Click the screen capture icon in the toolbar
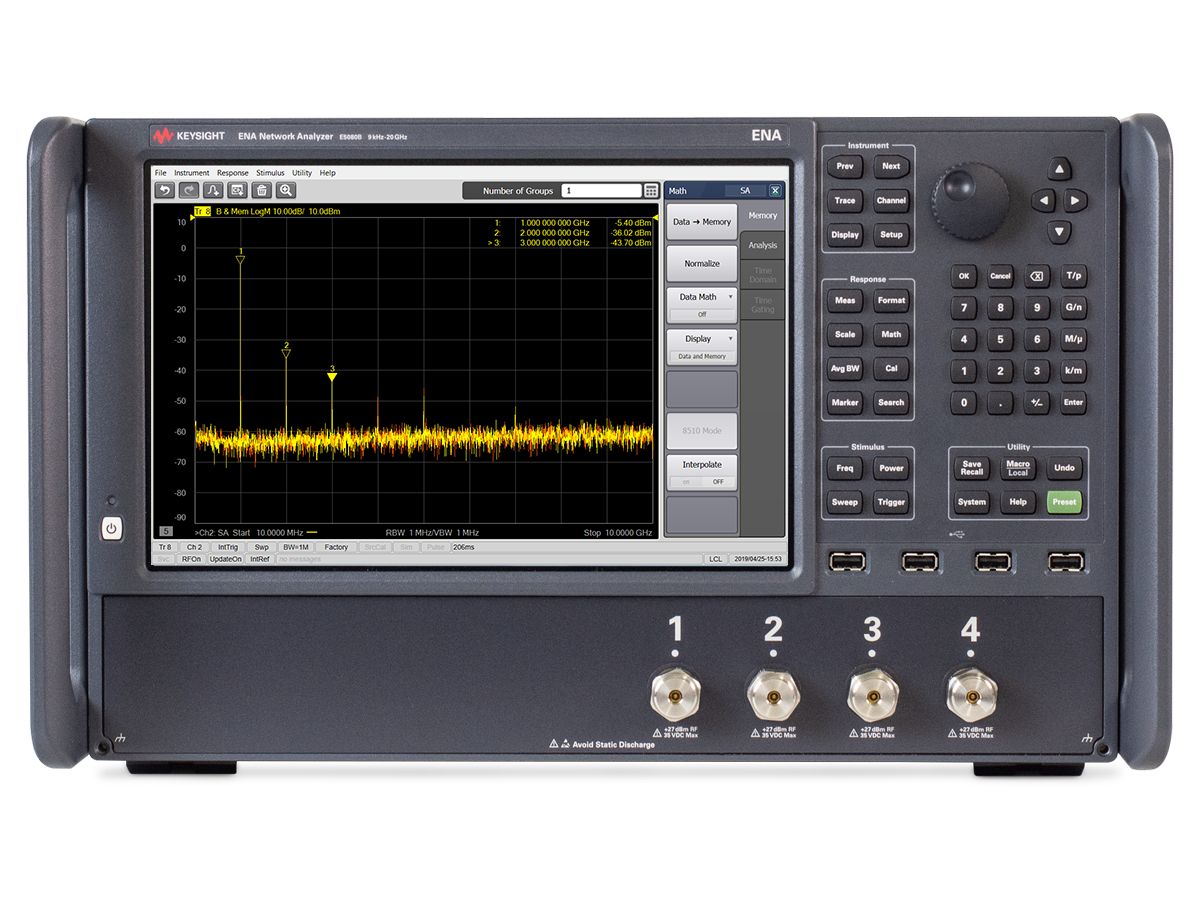This screenshot has height=900, width=1200. tap(238, 188)
